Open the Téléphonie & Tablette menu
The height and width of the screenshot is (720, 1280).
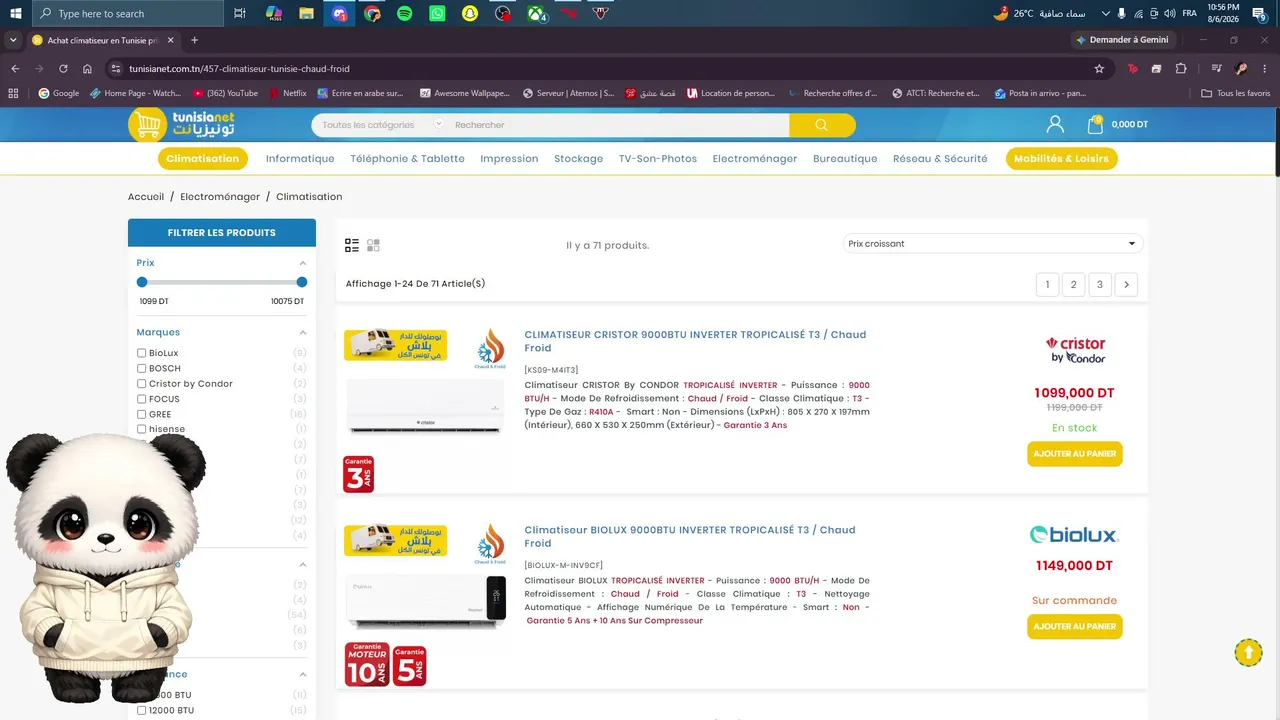coord(407,158)
